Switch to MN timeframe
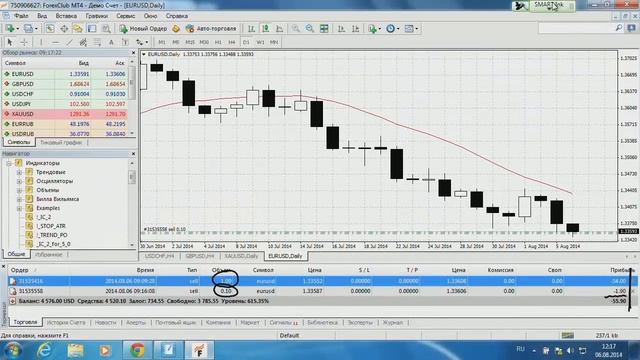The height and width of the screenshot is (360, 640). pos(274,42)
